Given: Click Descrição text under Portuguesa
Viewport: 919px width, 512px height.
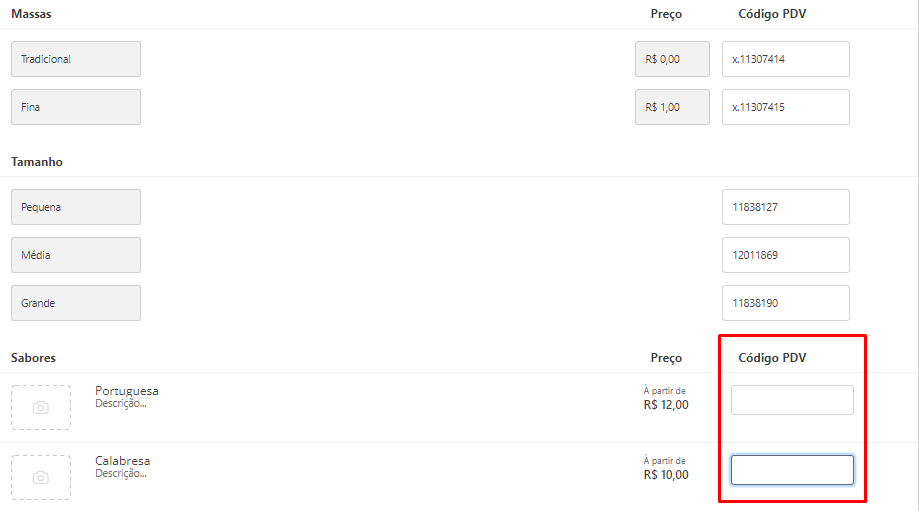Looking at the screenshot, I should click(x=121, y=404).
